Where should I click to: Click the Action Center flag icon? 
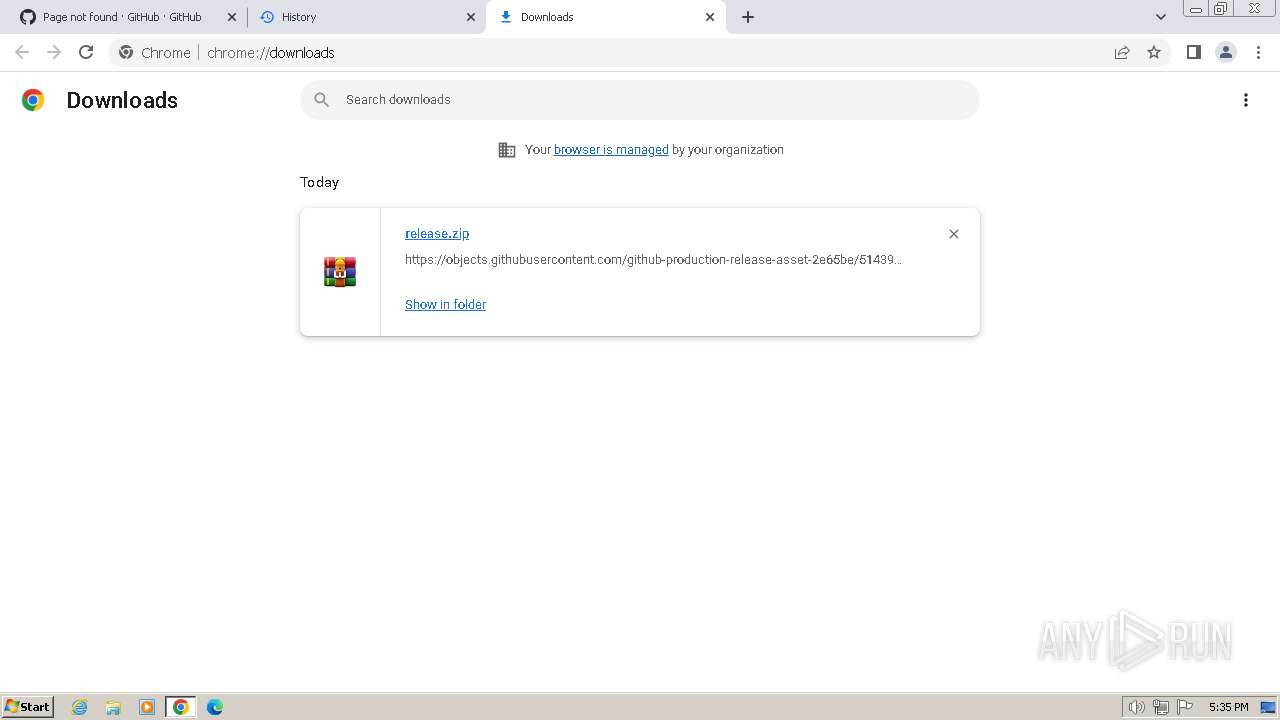(x=1185, y=707)
